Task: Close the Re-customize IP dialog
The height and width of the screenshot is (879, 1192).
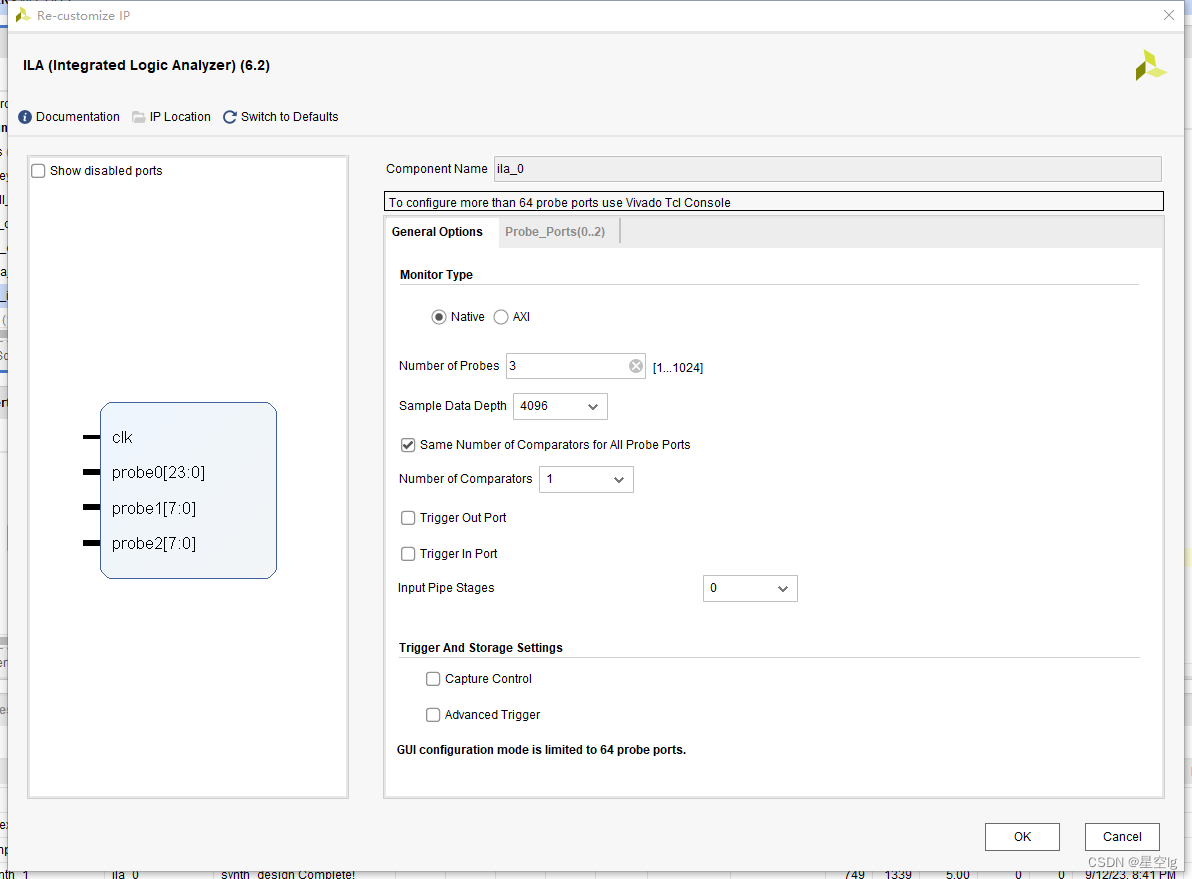Action: click(1168, 15)
